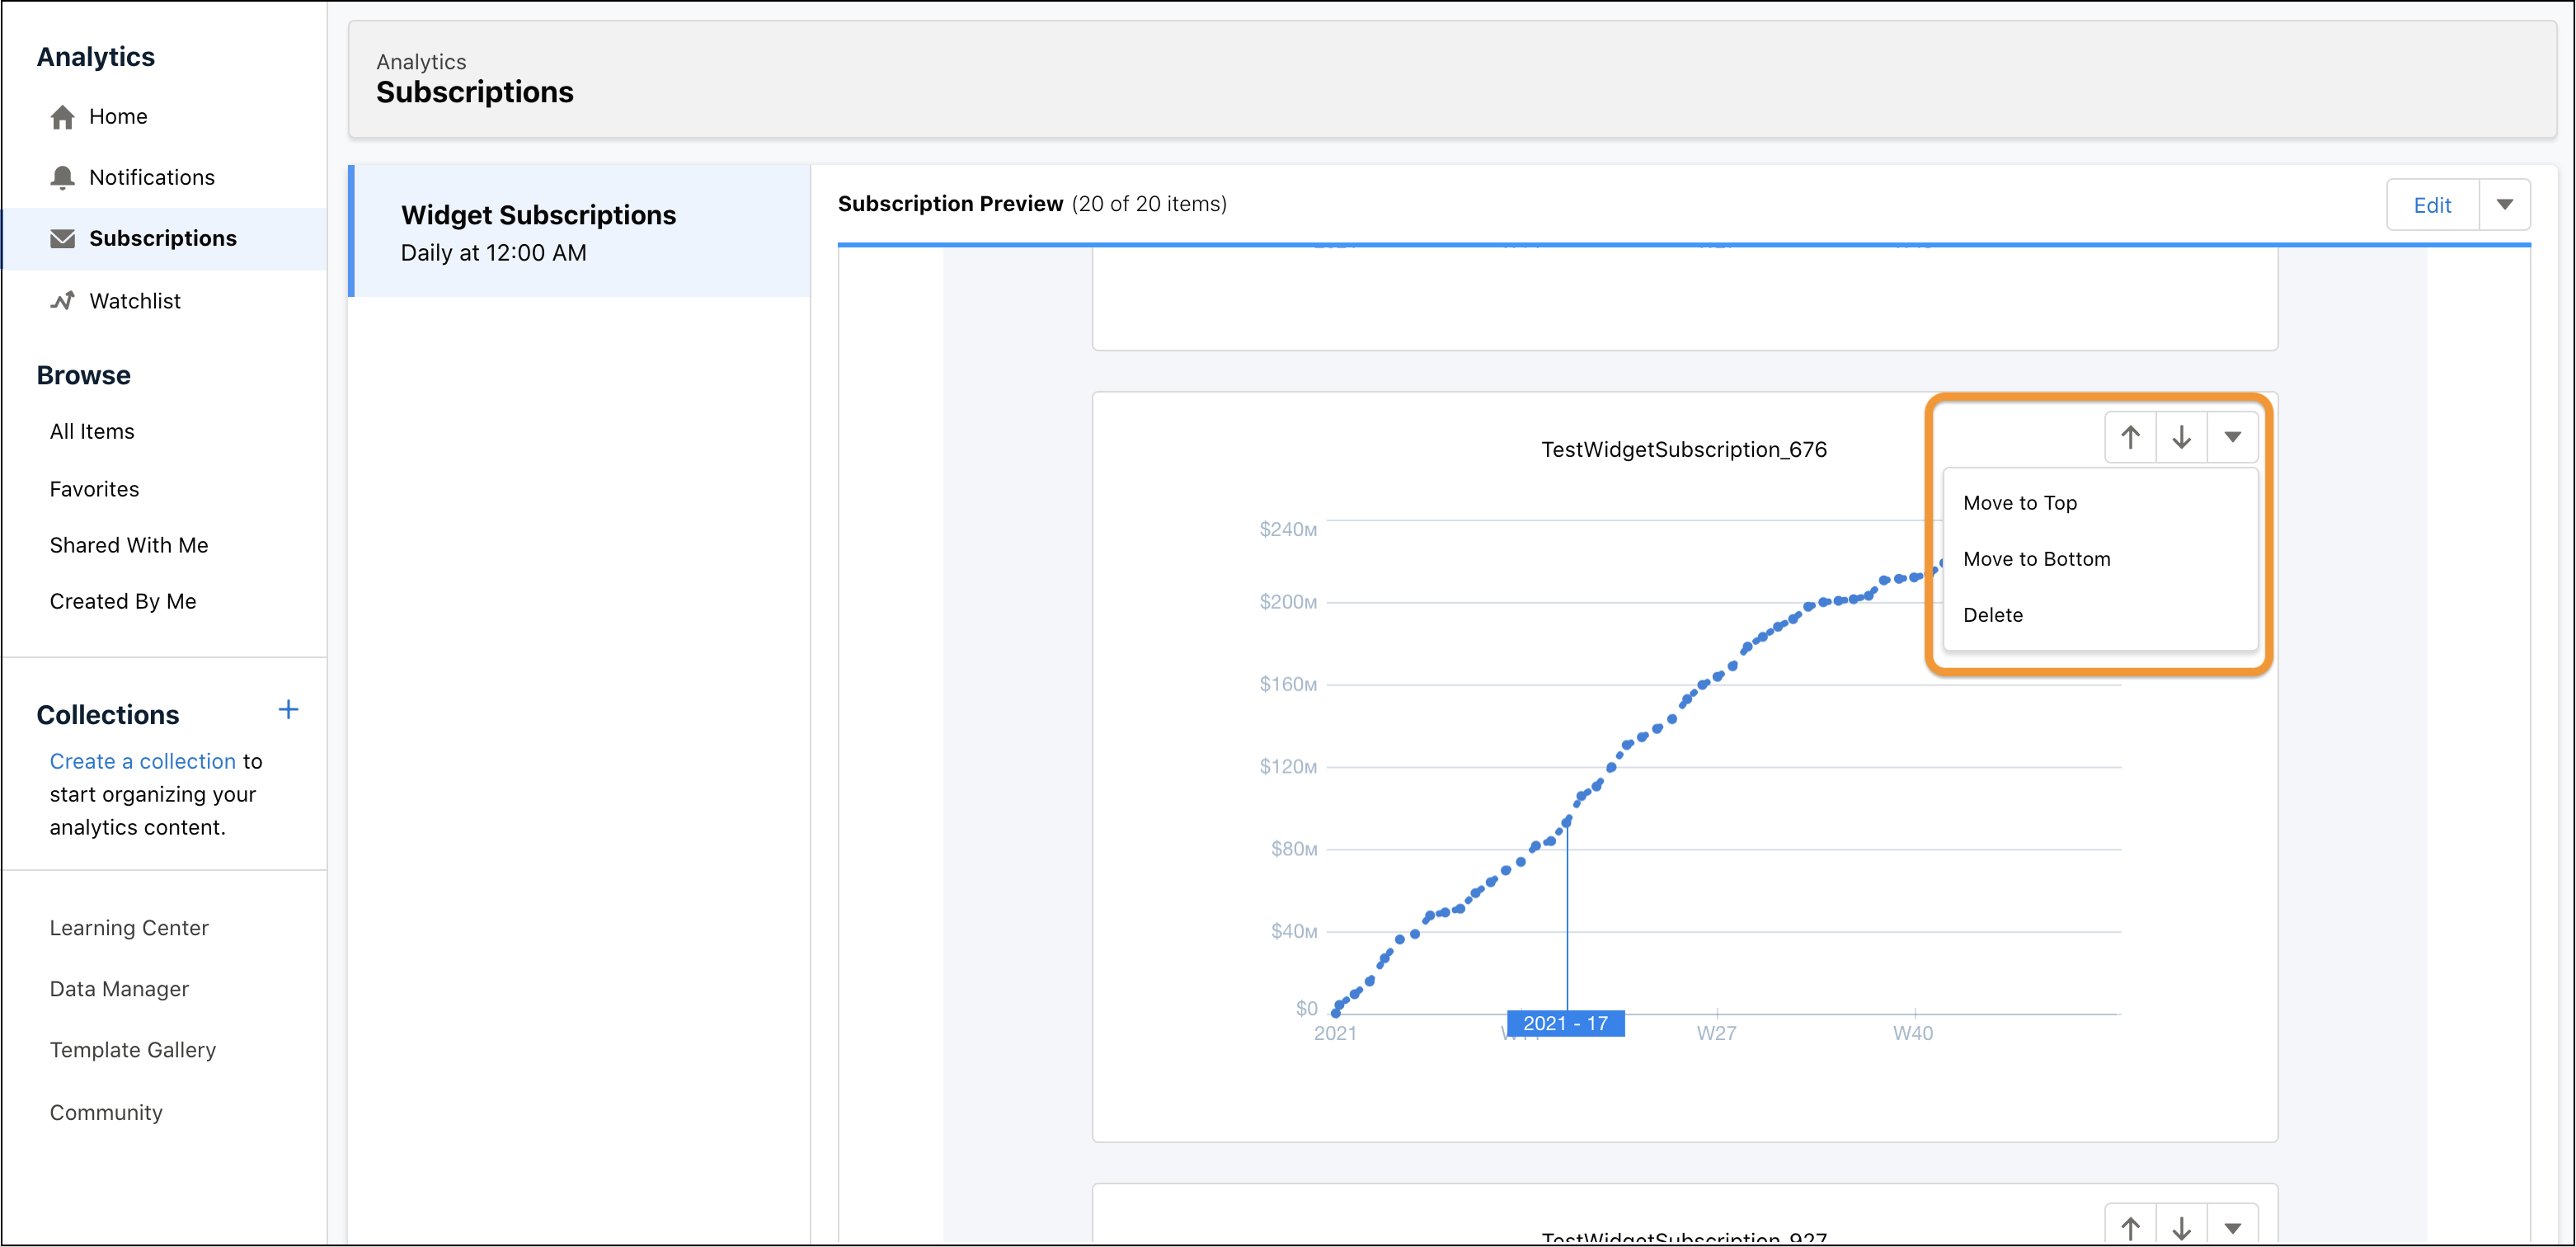The height and width of the screenshot is (1247, 2576).
Task: Click the Daily at 12:00 AM schedule text
Action: (x=494, y=253)
